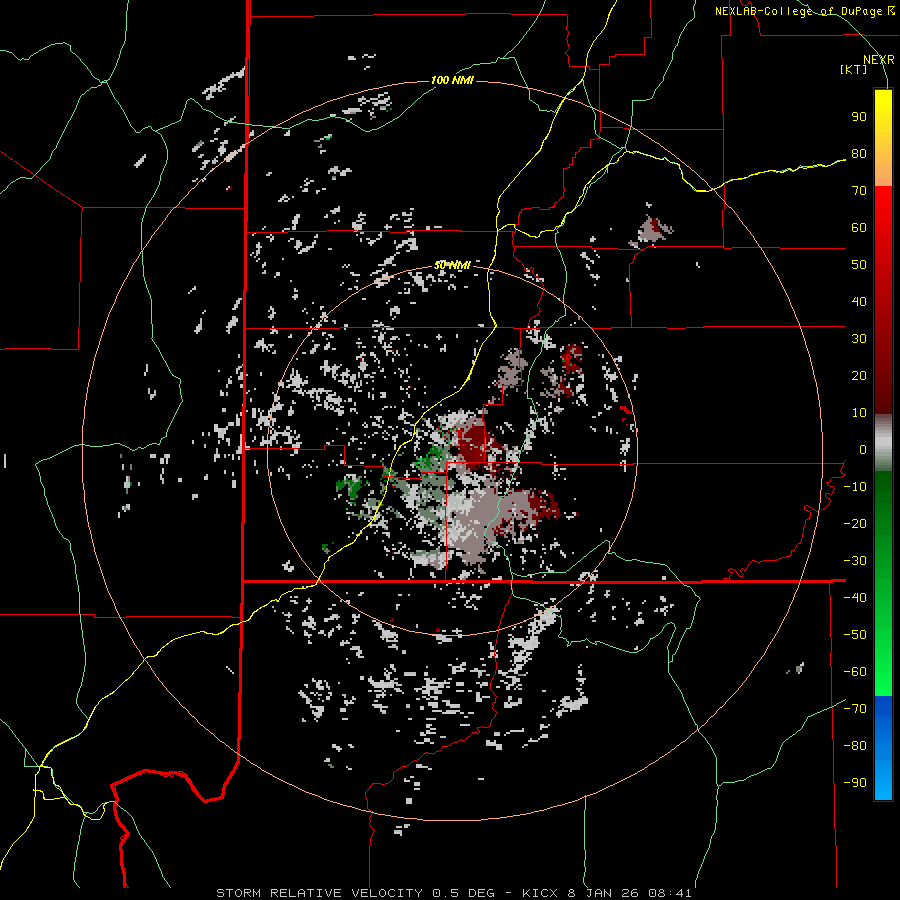Screen dimensions: 900x900
Task: Pick the gray zero-velocity segment of color scale
Action: 883,443
